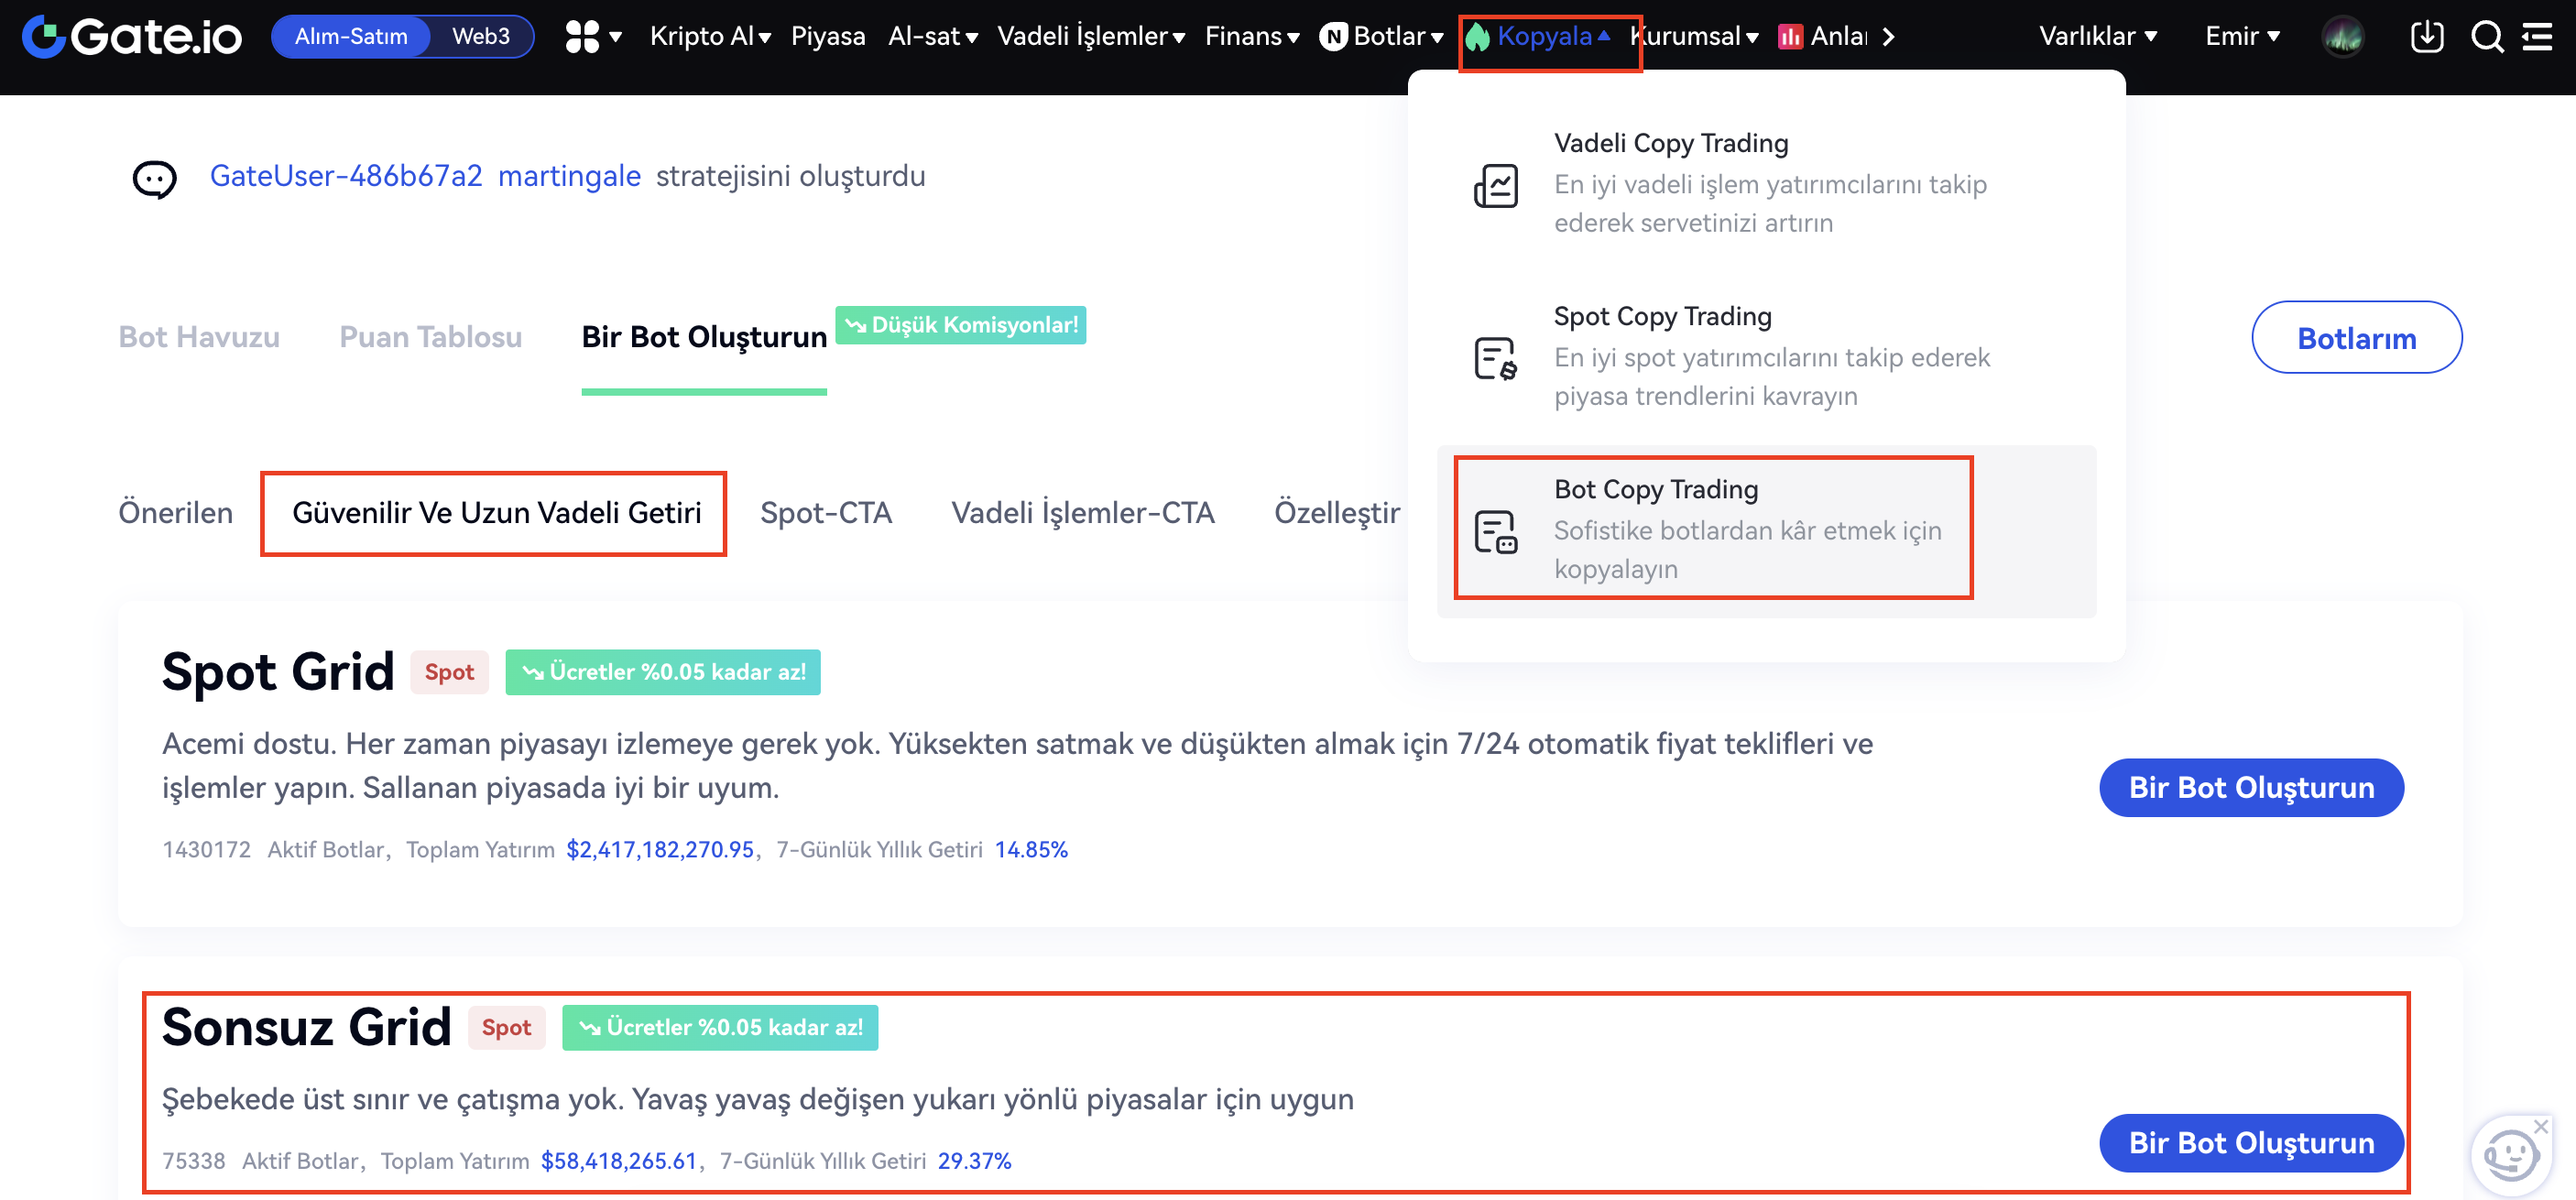Screen dimensions: 2576x1200
Task: Open the apps grid menu icon
Action: click(582, 37)
